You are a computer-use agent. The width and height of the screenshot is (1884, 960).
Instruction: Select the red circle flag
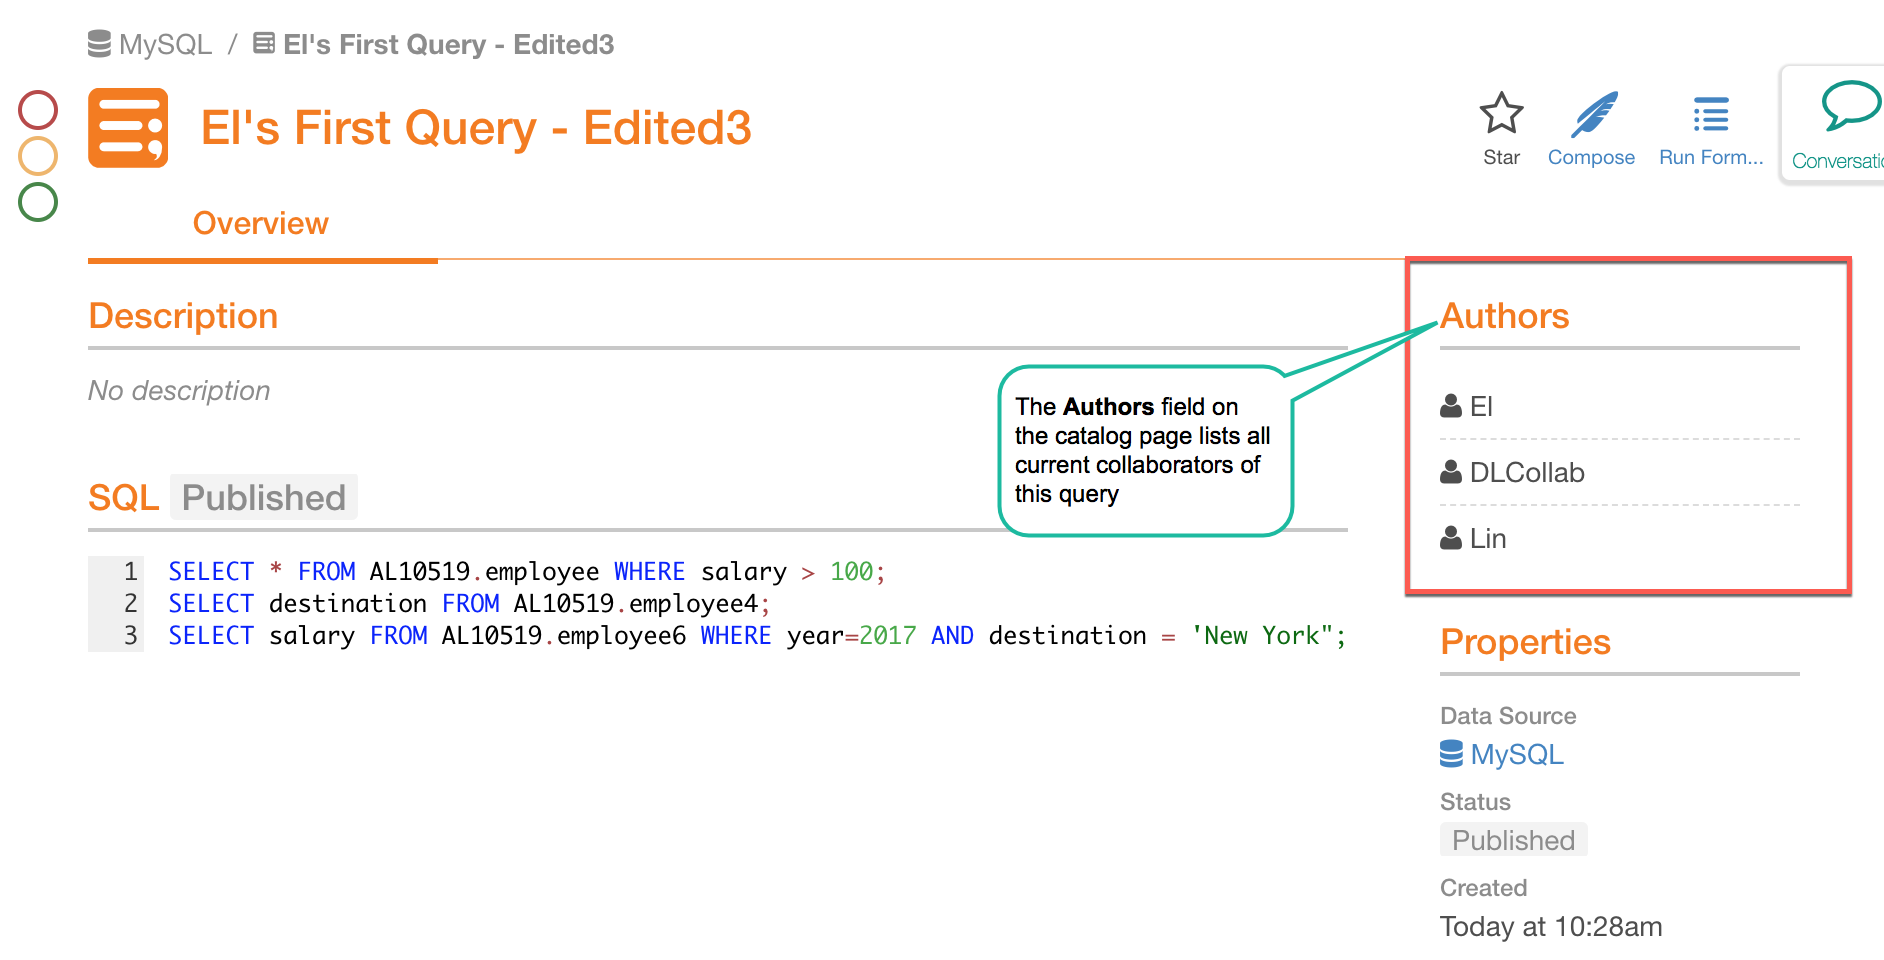(38, 110)
